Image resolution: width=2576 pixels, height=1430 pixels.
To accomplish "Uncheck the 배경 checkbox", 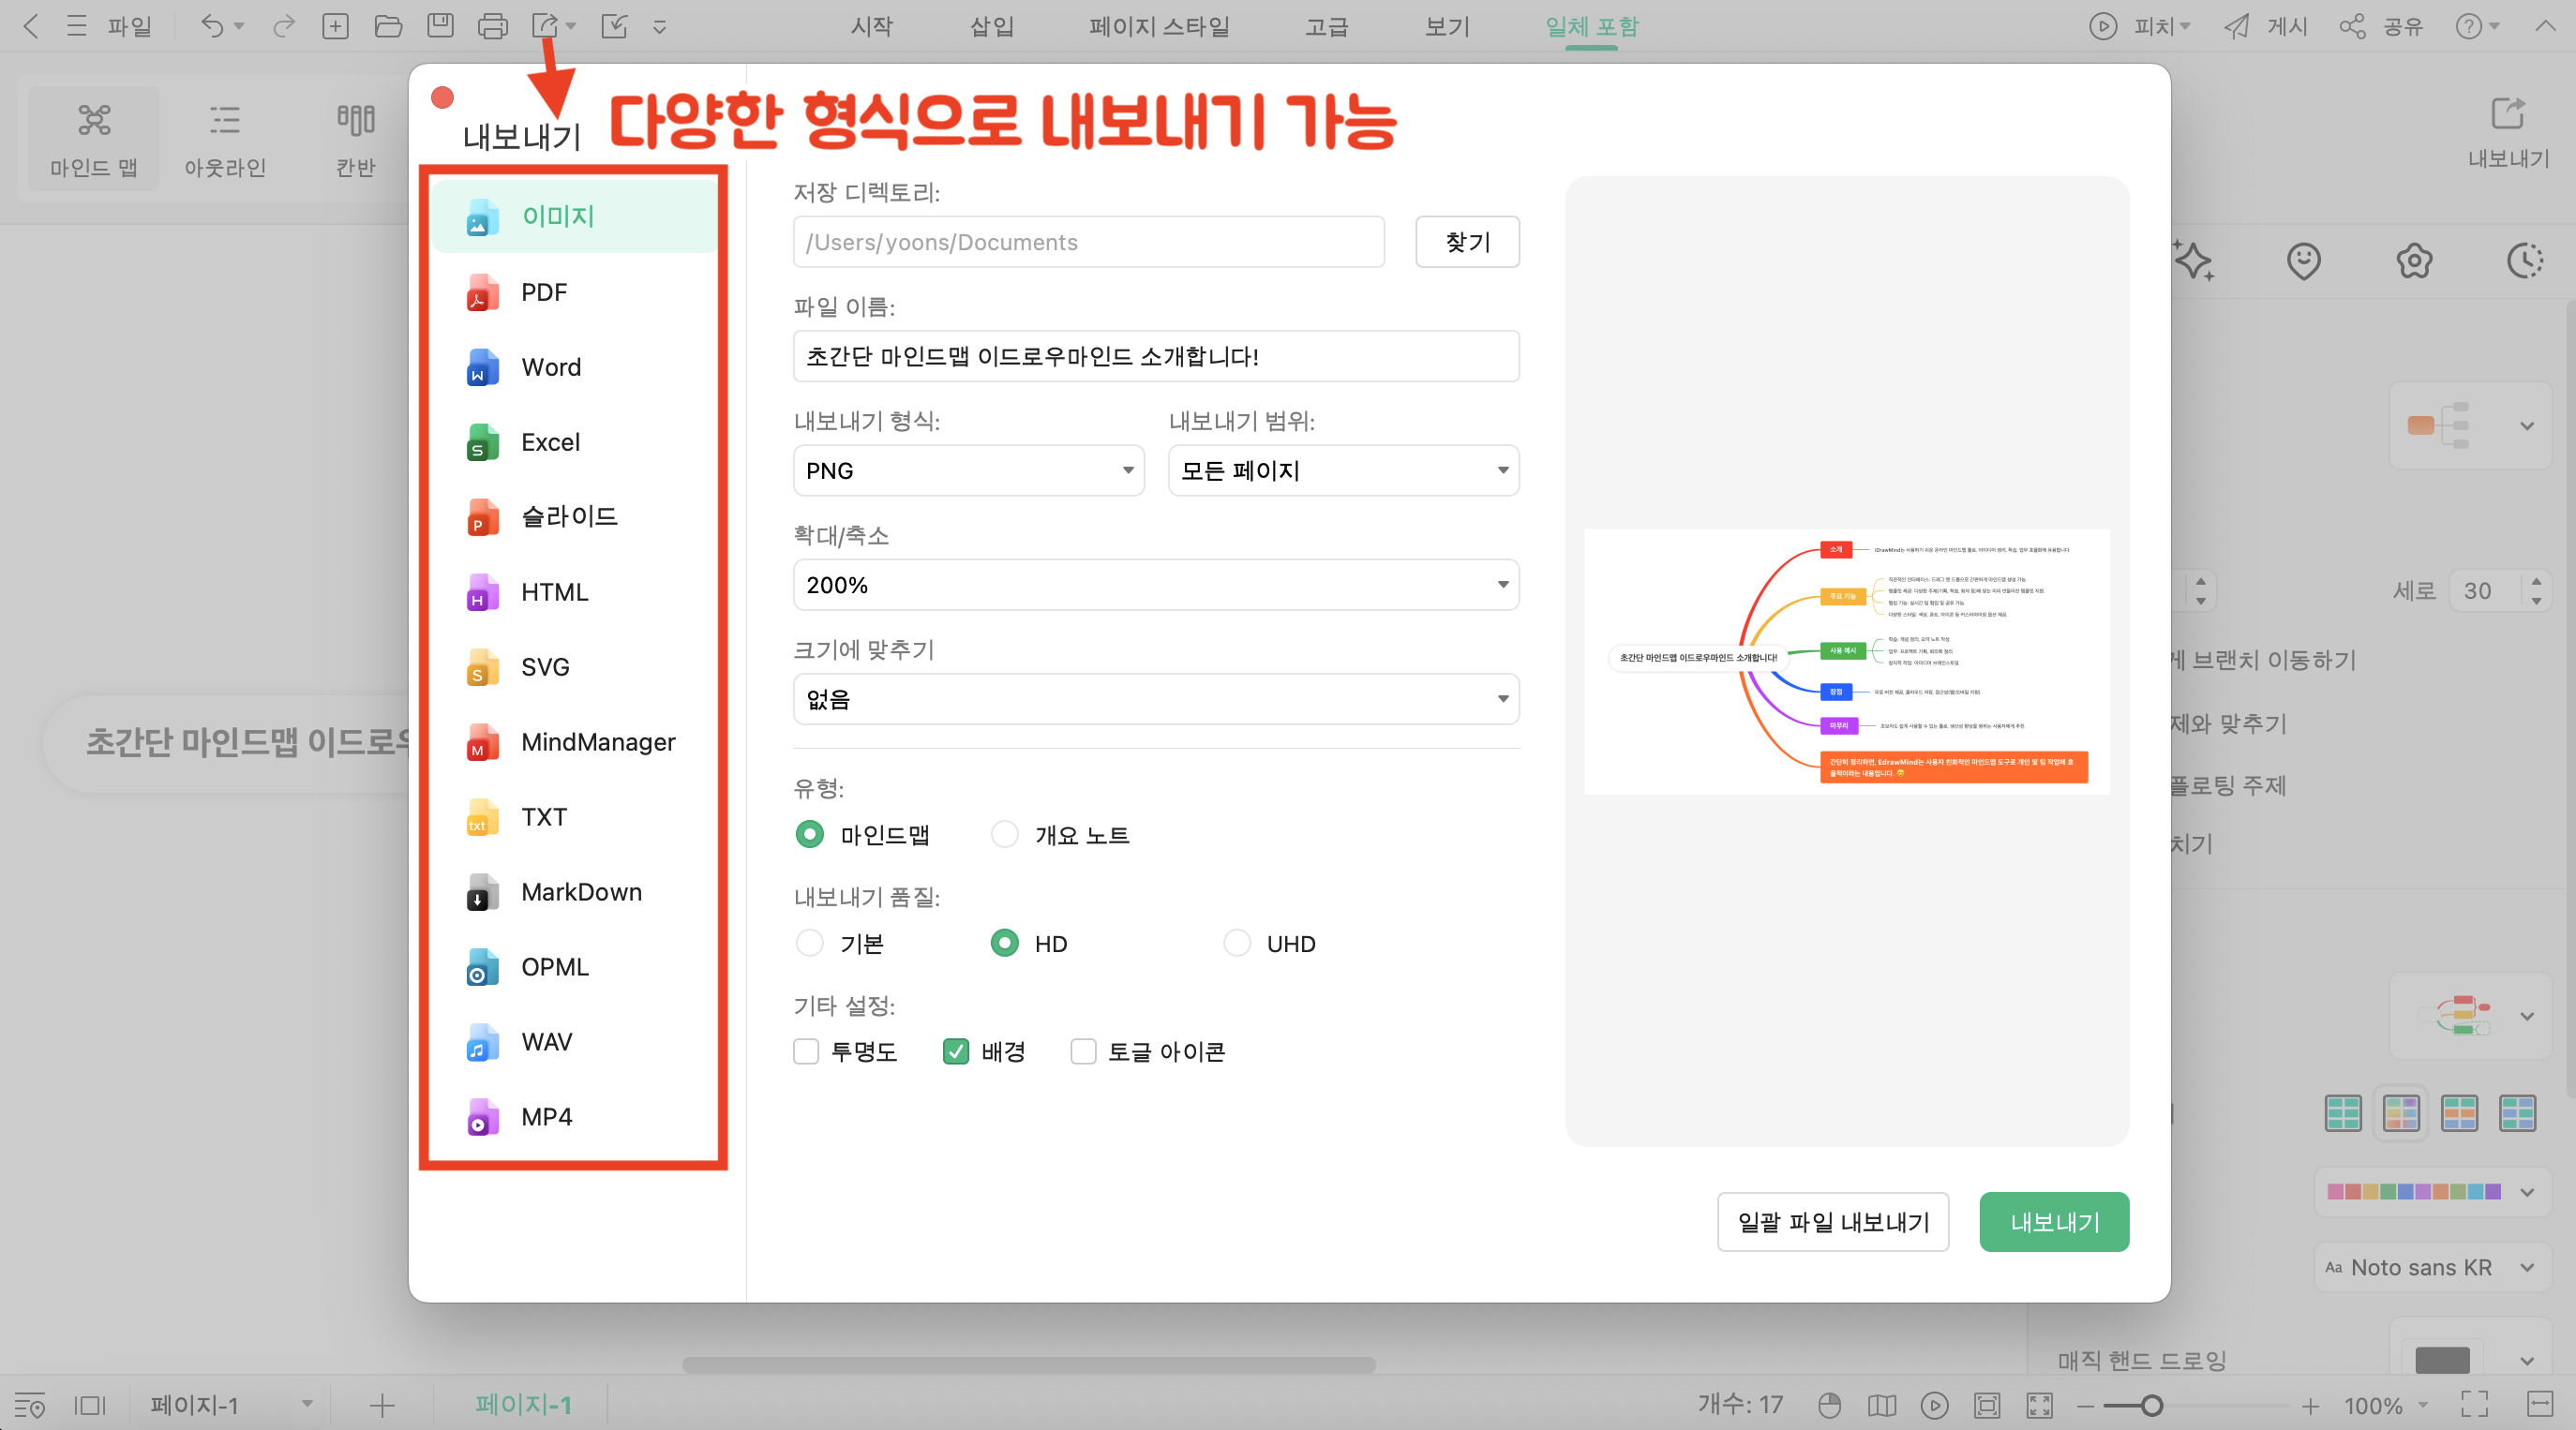I will click(956, 1051).
